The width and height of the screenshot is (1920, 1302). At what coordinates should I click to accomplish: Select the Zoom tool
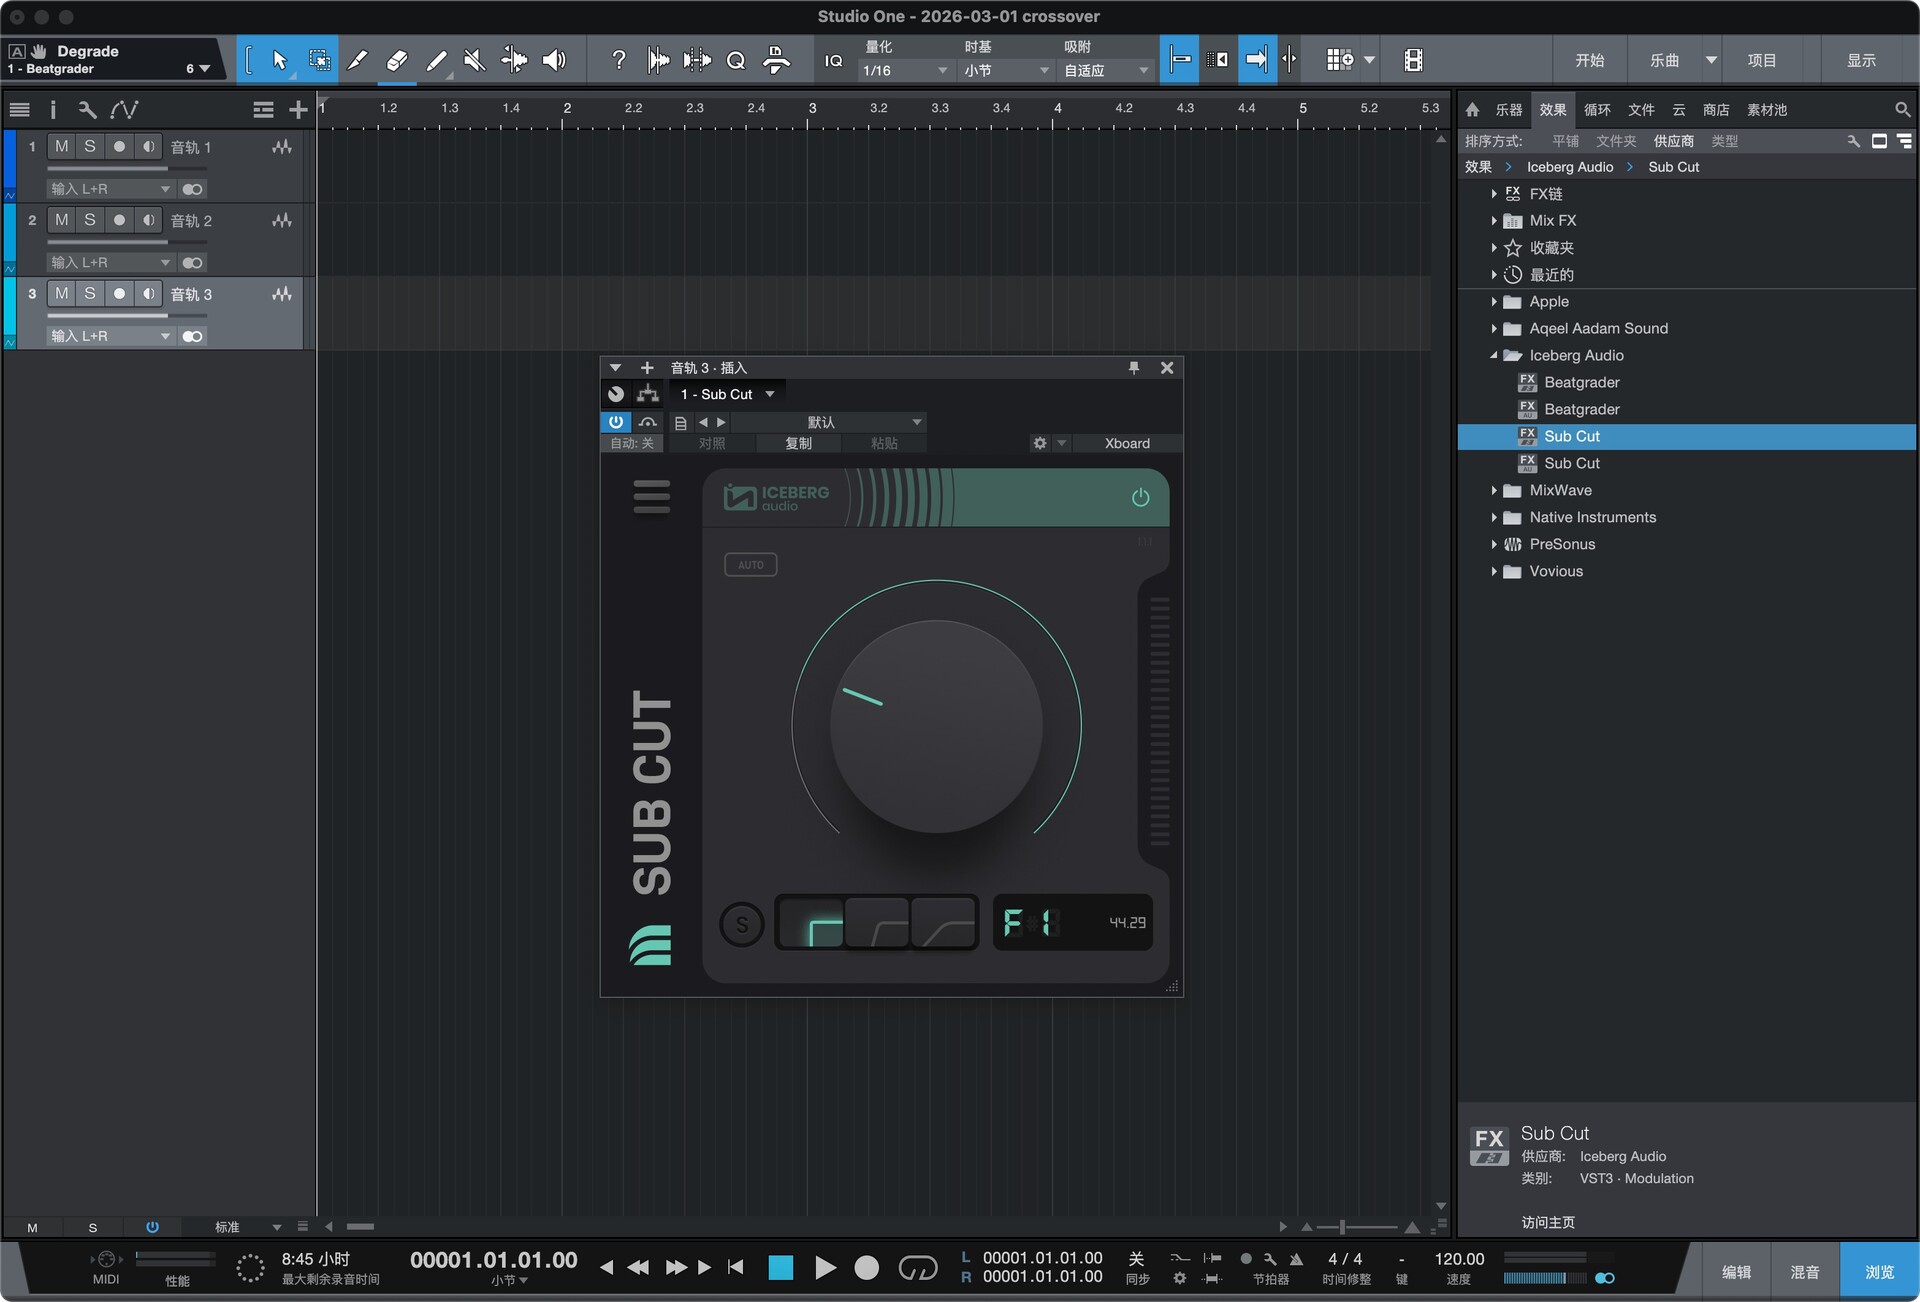737,59
